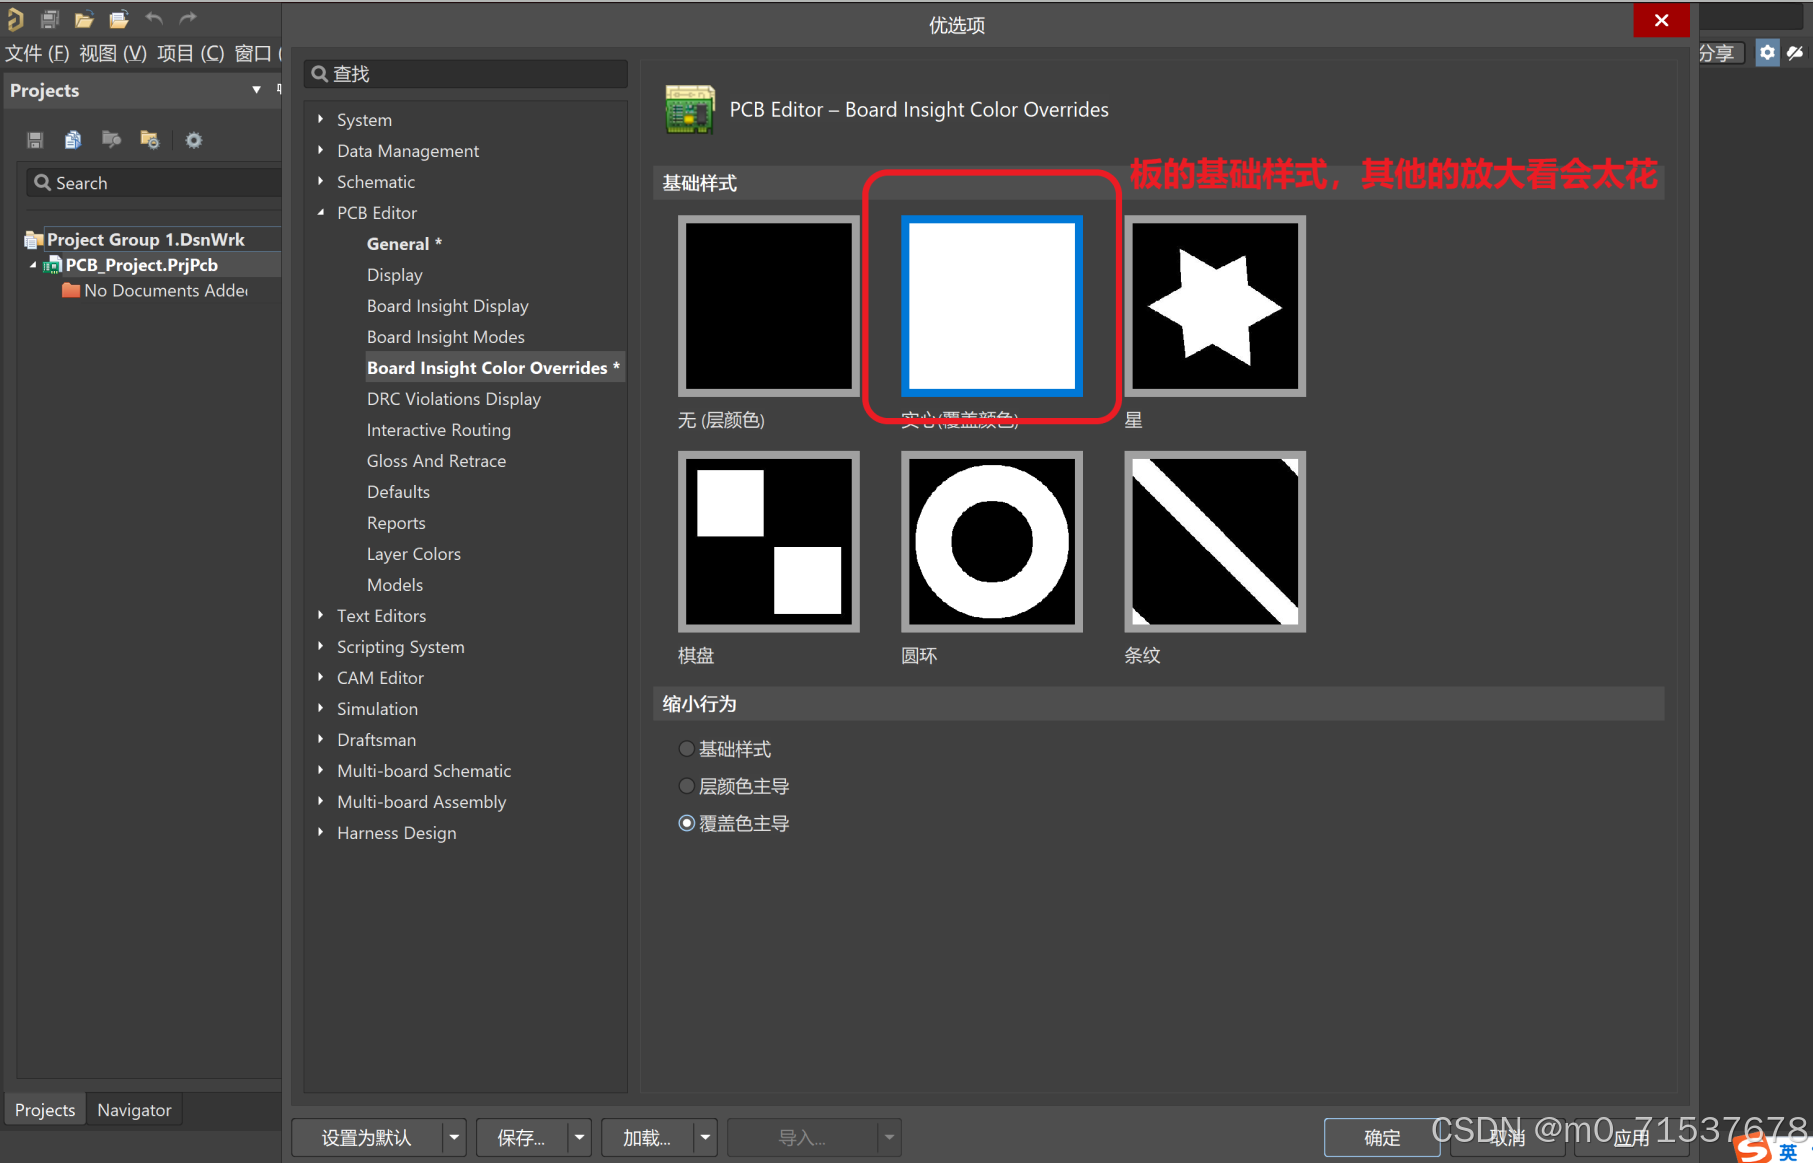Open the Projects panel dropdown arrow
The image size is (1813, 1163).
point(256,90)
